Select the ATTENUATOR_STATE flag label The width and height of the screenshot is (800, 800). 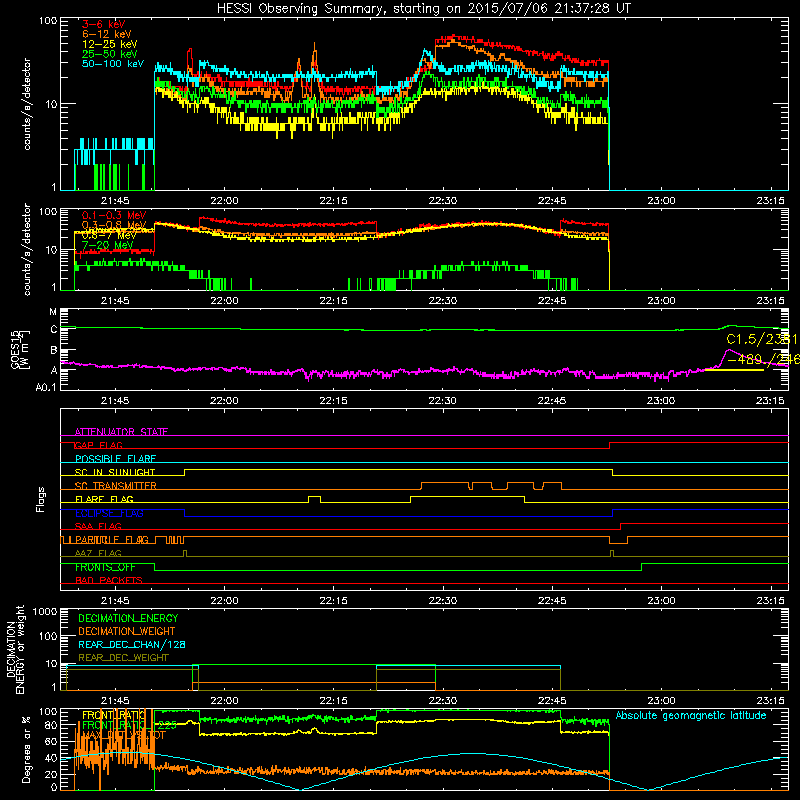click(121, 432)
